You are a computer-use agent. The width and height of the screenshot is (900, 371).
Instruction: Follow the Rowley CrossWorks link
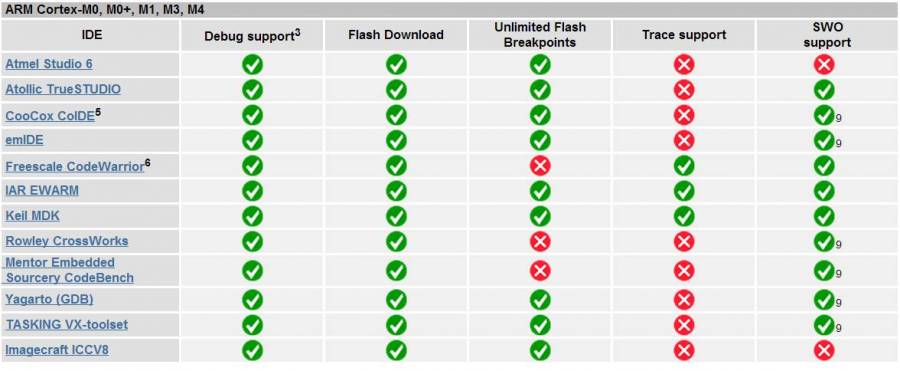click(x=67, y=241)
